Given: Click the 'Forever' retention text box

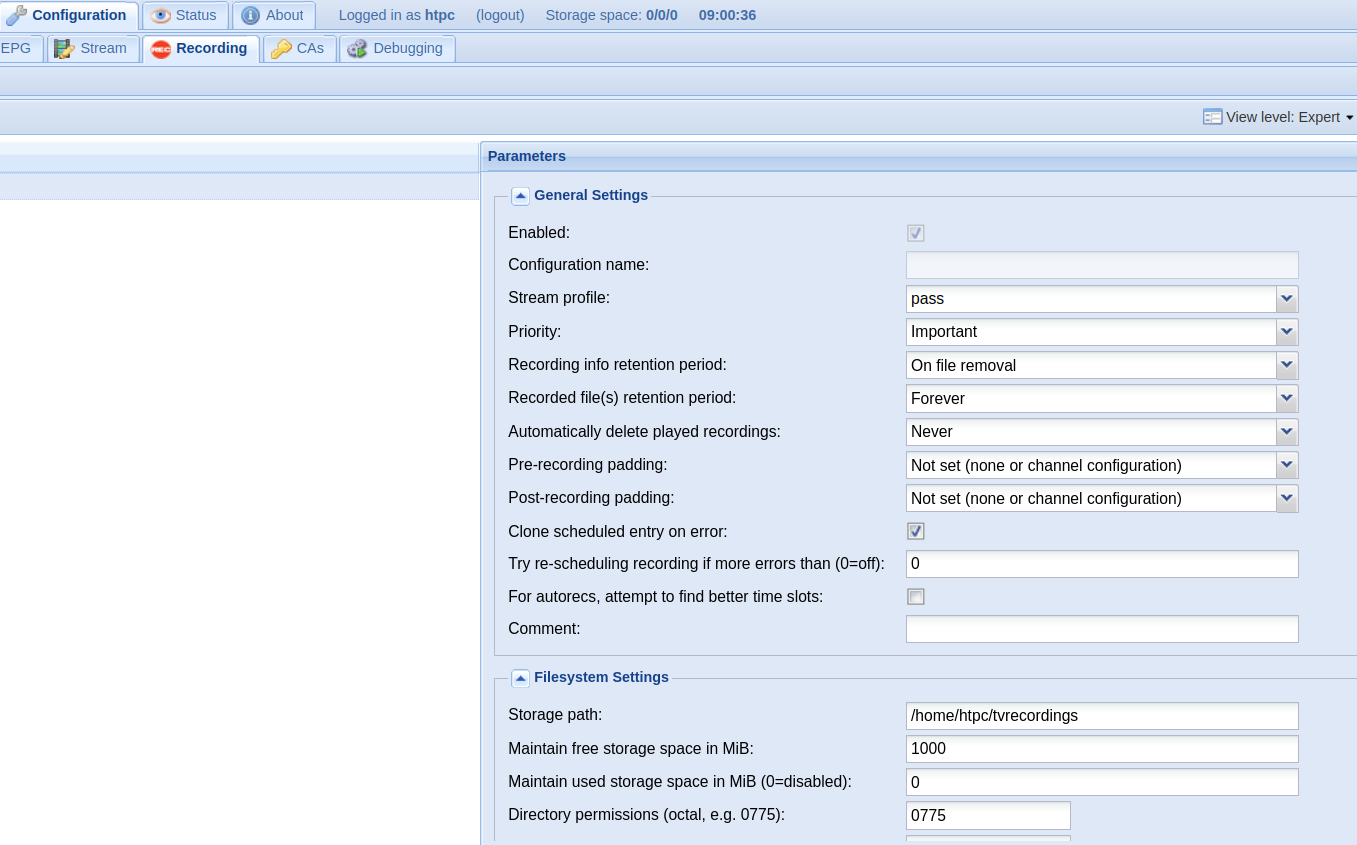Looking at the screenshot, I should (1091, 398).
